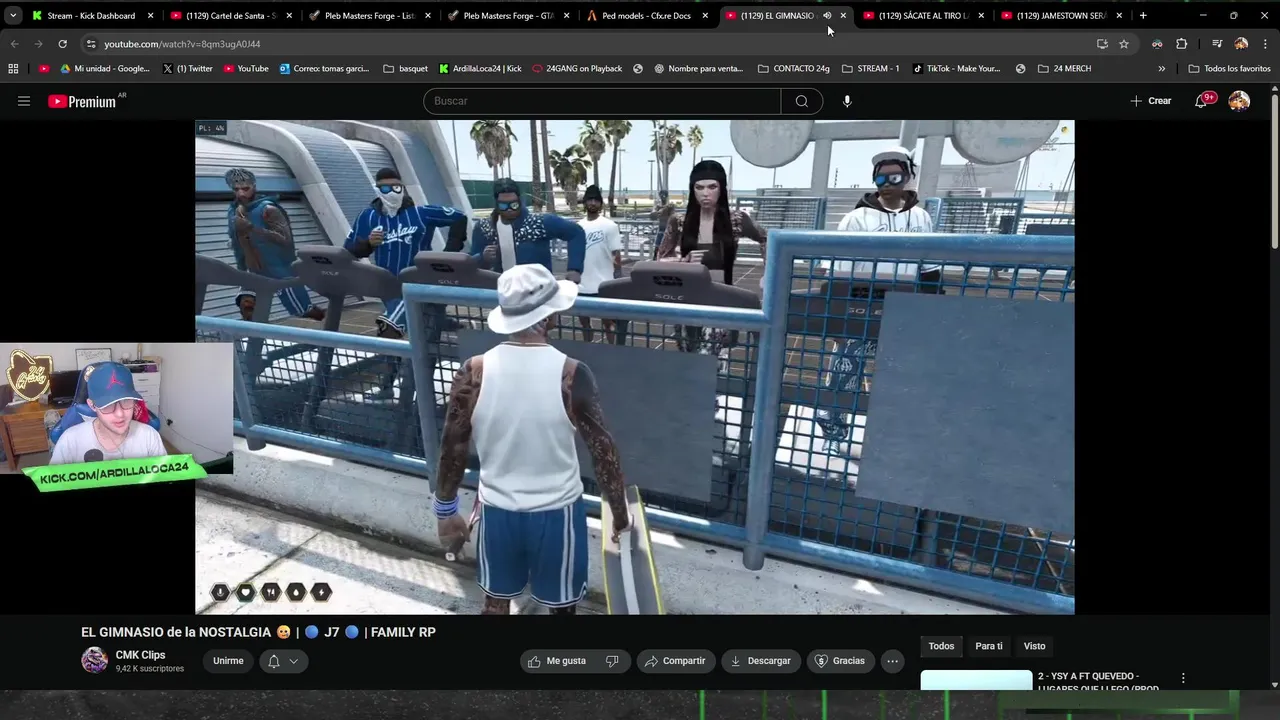Like the video with Me gusta

coord(557,661)
